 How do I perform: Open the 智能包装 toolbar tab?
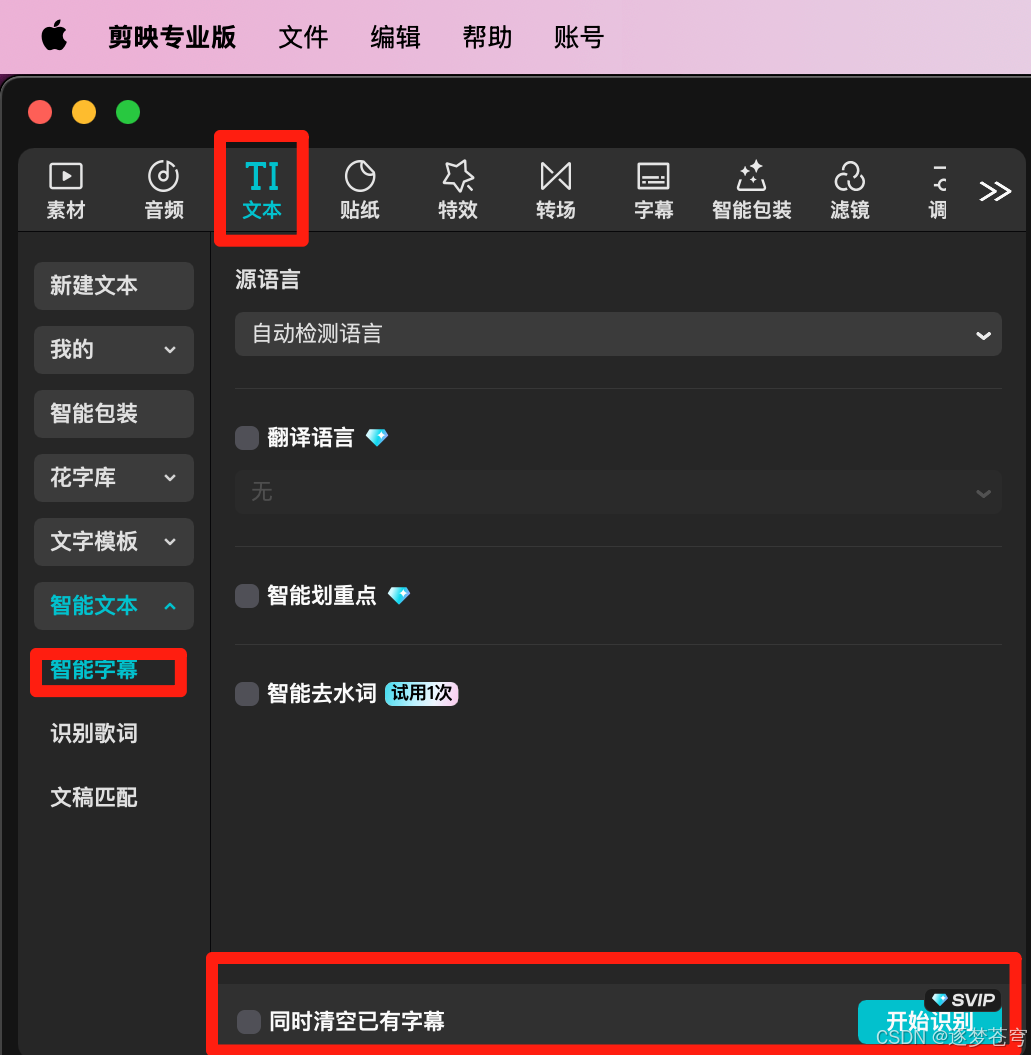coord(752,191)
